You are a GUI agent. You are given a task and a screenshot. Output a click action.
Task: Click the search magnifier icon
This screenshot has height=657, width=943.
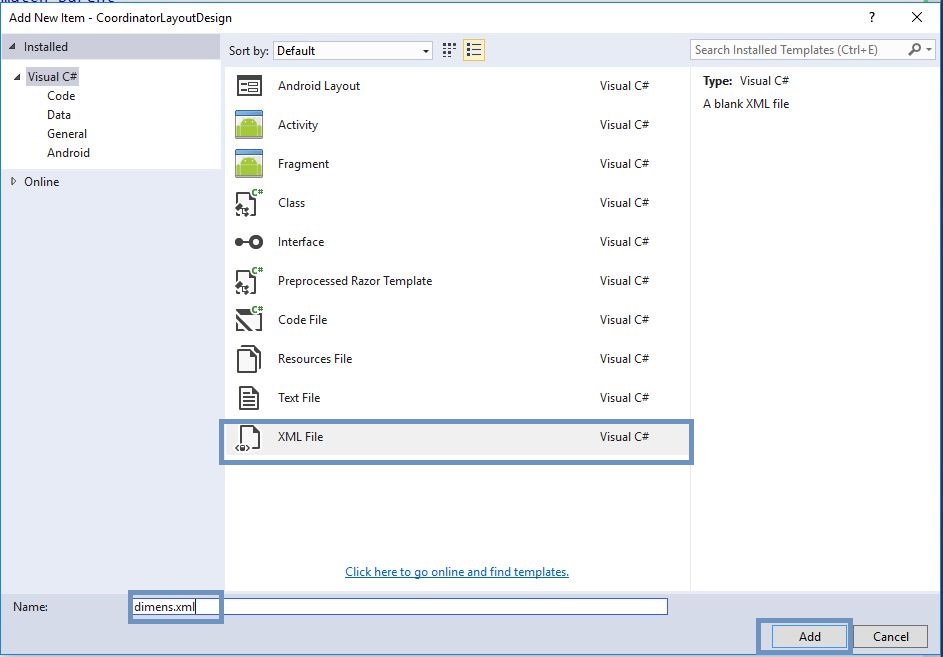[914, 49]
